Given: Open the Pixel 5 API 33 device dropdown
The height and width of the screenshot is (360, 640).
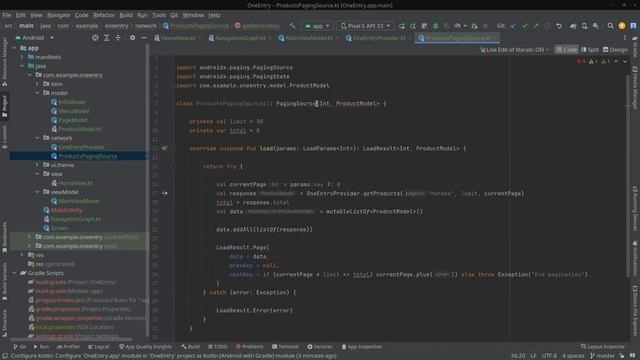Looking at the screenshot, I should click(x=366, y=26).
